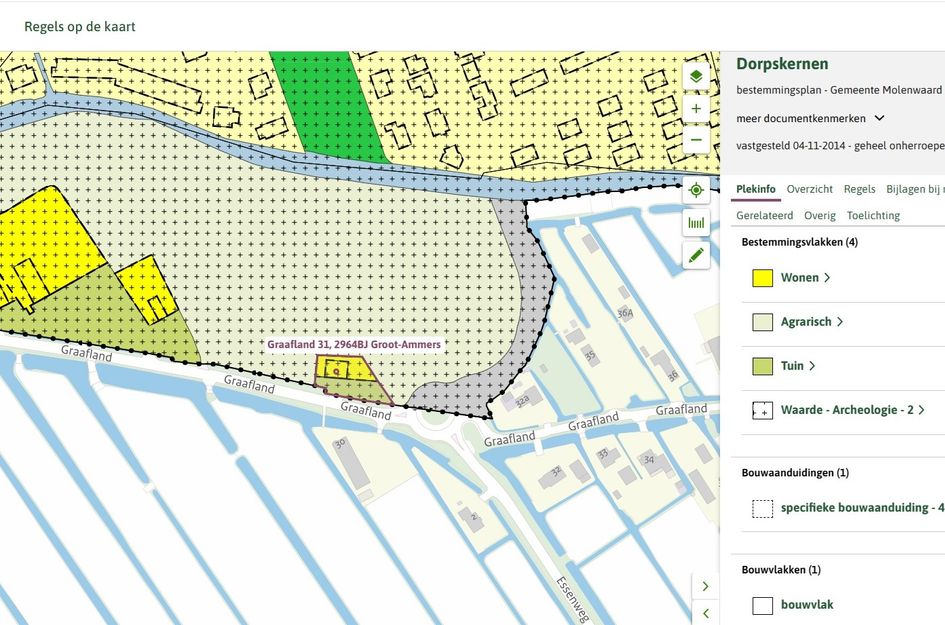Viewport: 945px width, 625px height.
Task: Click the bouwvlak legend item
Action: click(807, 605)
